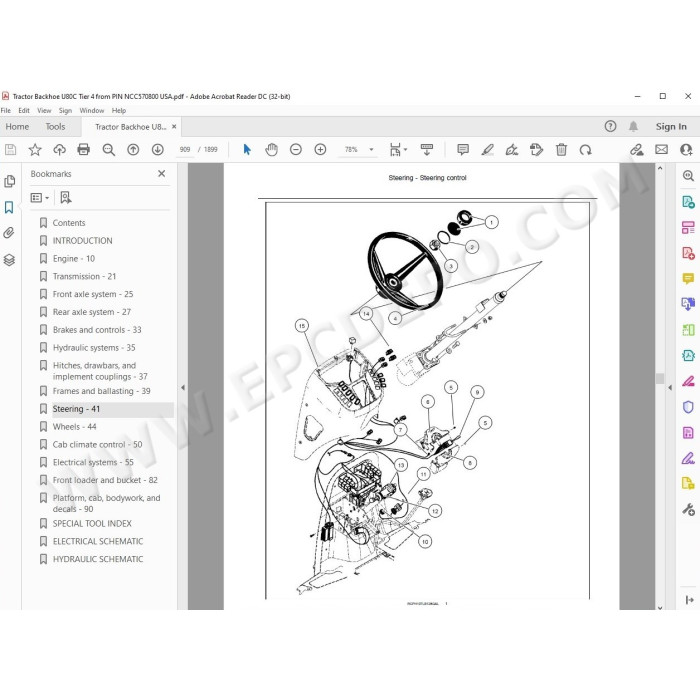
Task: Add a sticky note comment
Action: (x=463, y=149)
